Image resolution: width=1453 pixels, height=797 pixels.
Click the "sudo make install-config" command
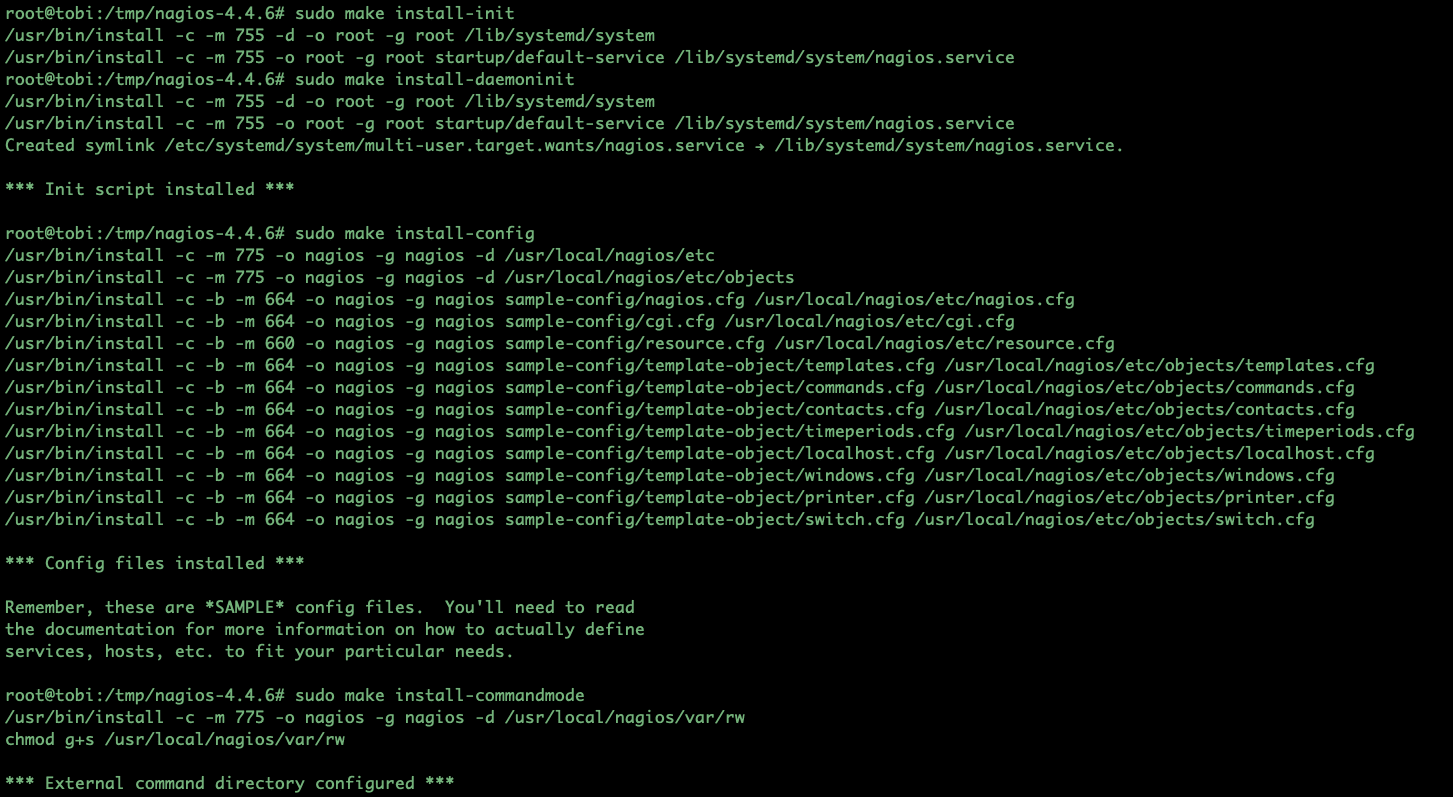tap(415, 233)
